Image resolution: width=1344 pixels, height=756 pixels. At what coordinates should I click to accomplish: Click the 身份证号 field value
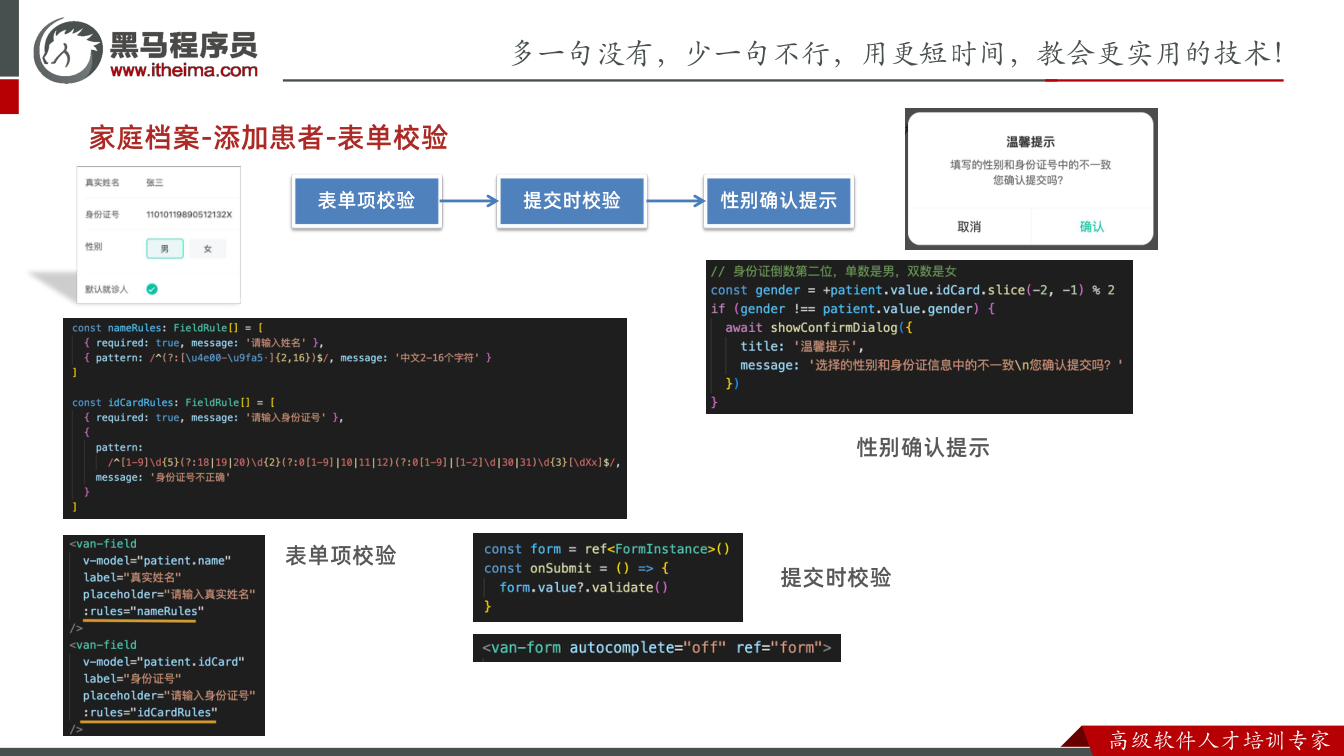(x=189, y=214)
